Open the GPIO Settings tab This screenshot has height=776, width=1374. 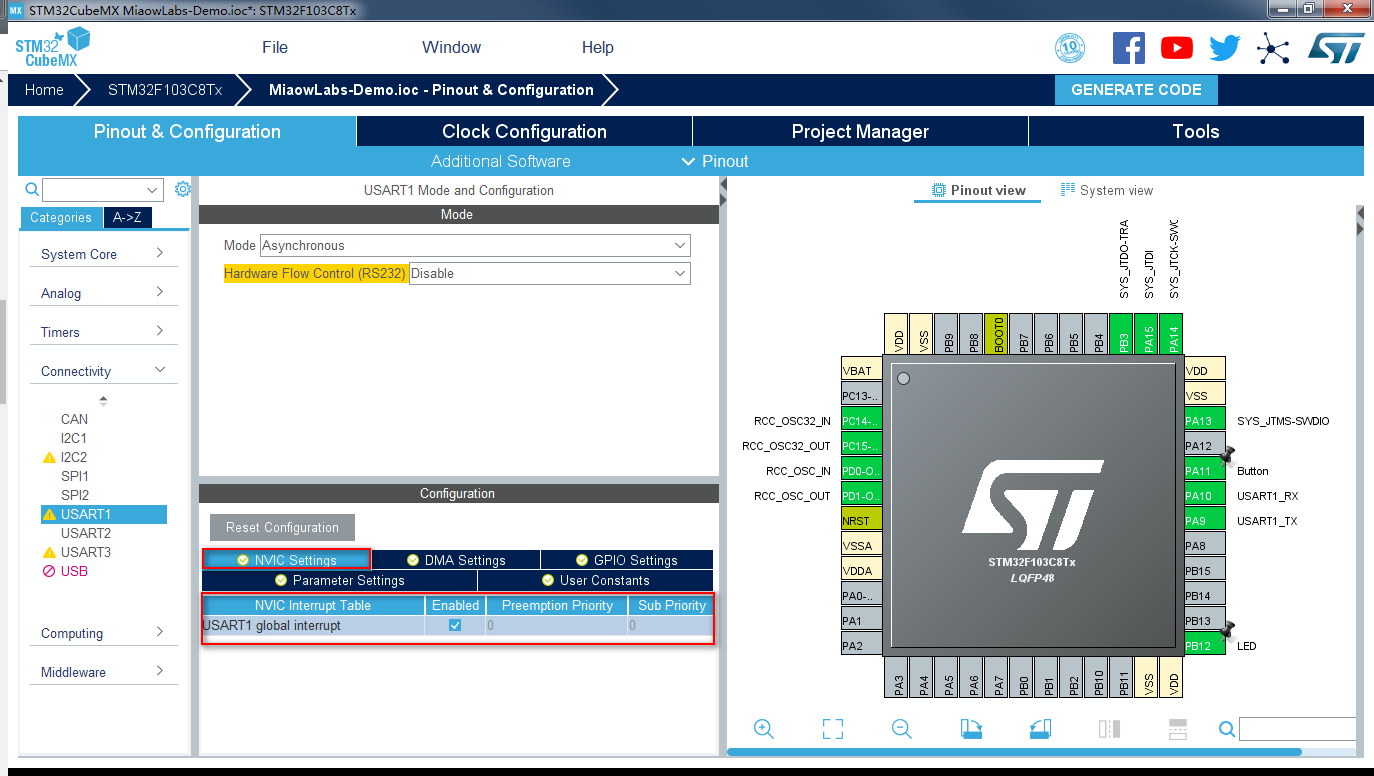(627, 560)
